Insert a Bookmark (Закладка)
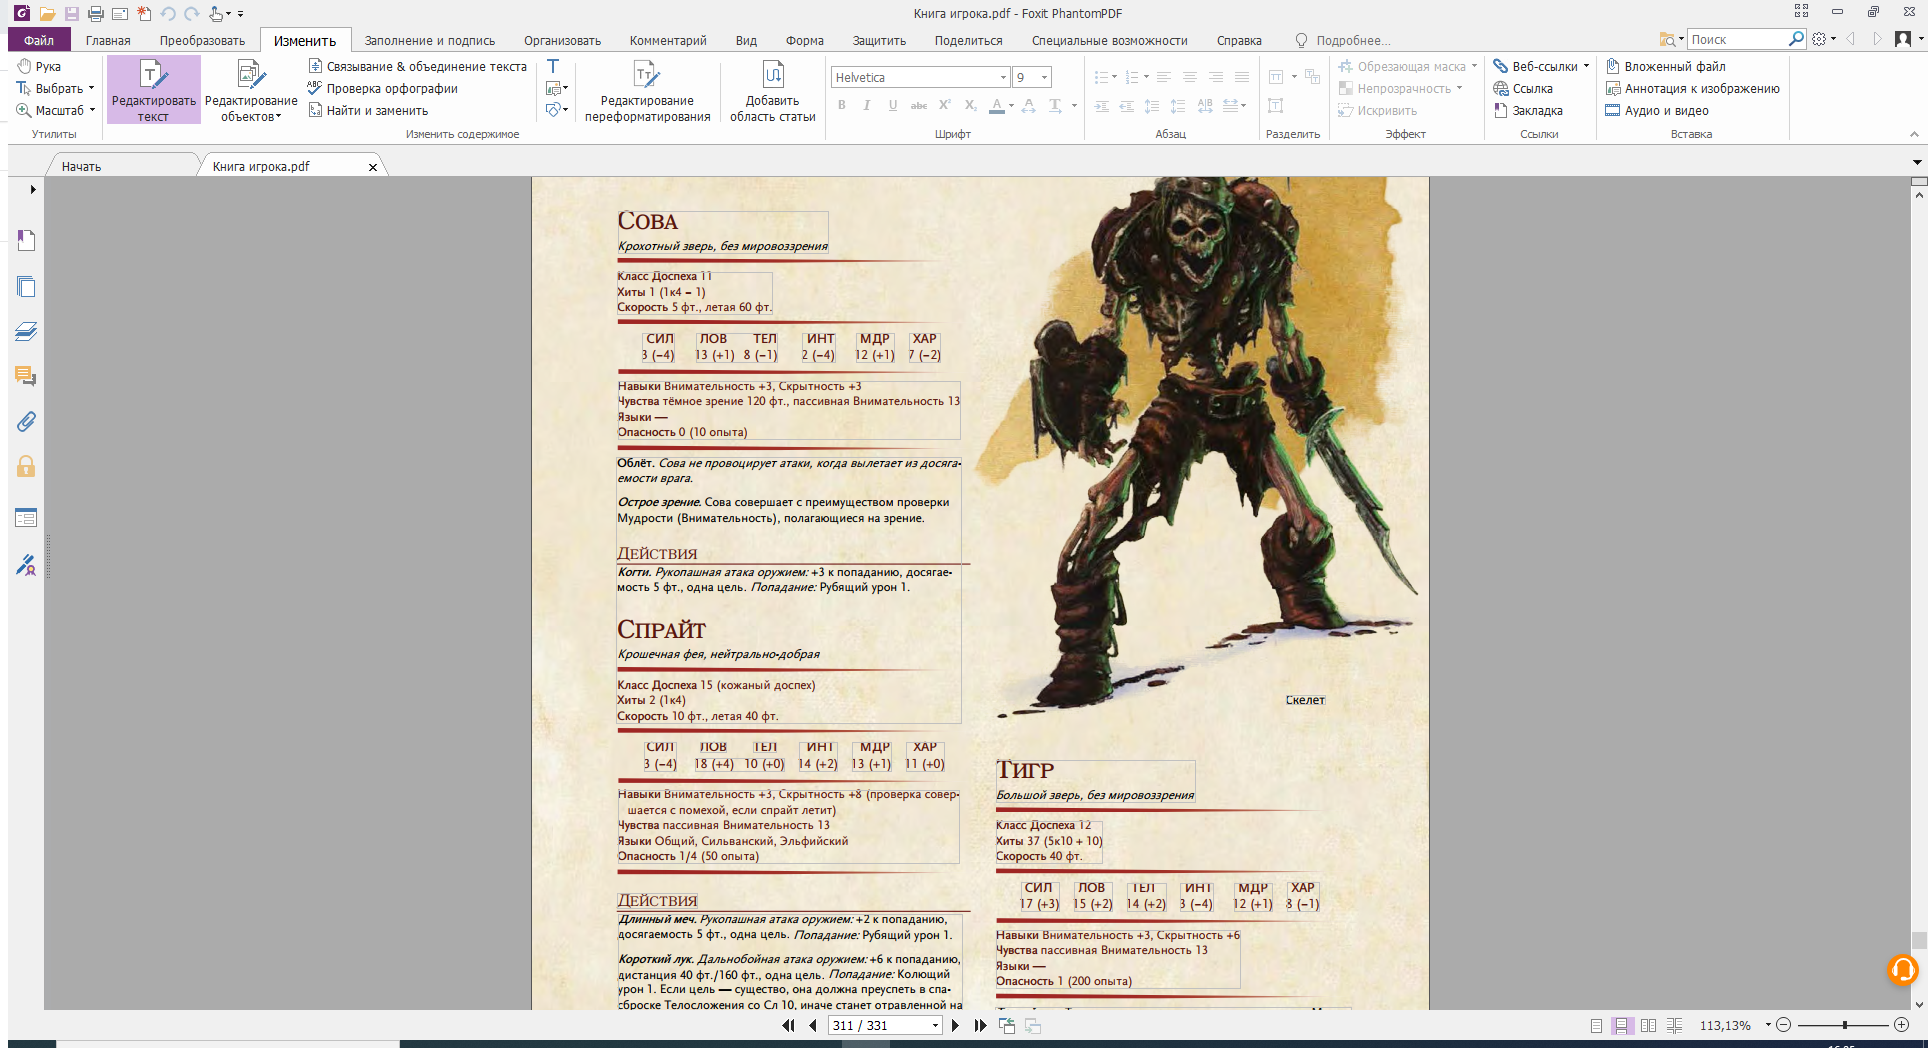The height and width of the screenshot is (1048, 1928). point(1528,111)
